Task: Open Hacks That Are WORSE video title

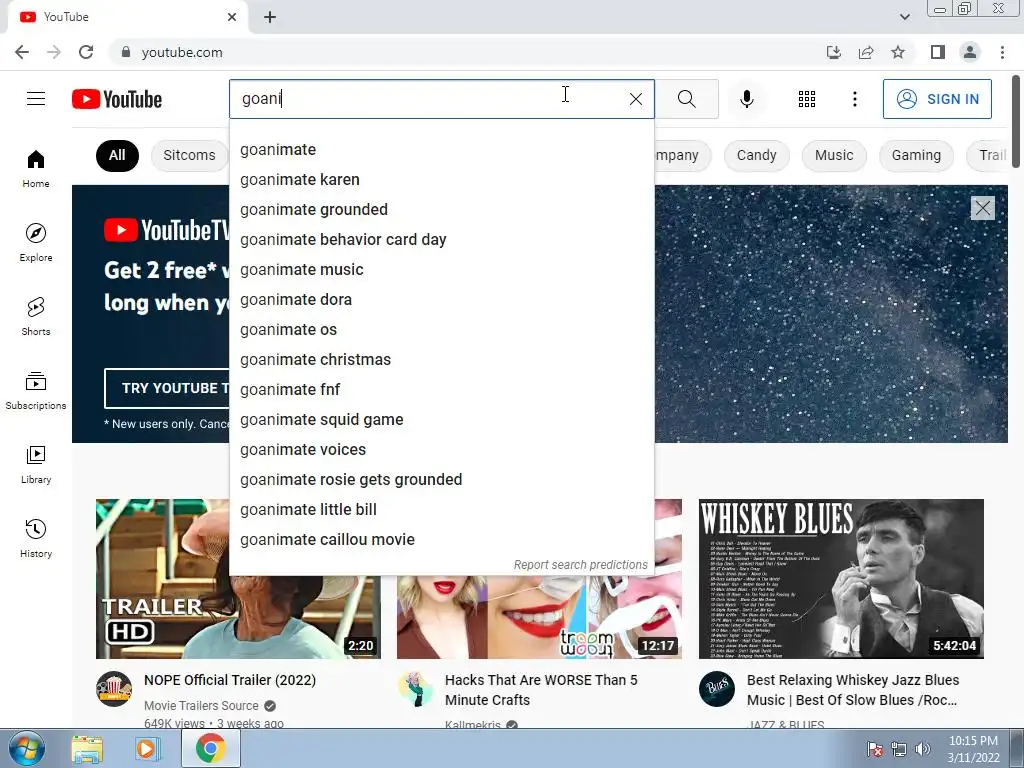Action: click(x=541, y=690)
